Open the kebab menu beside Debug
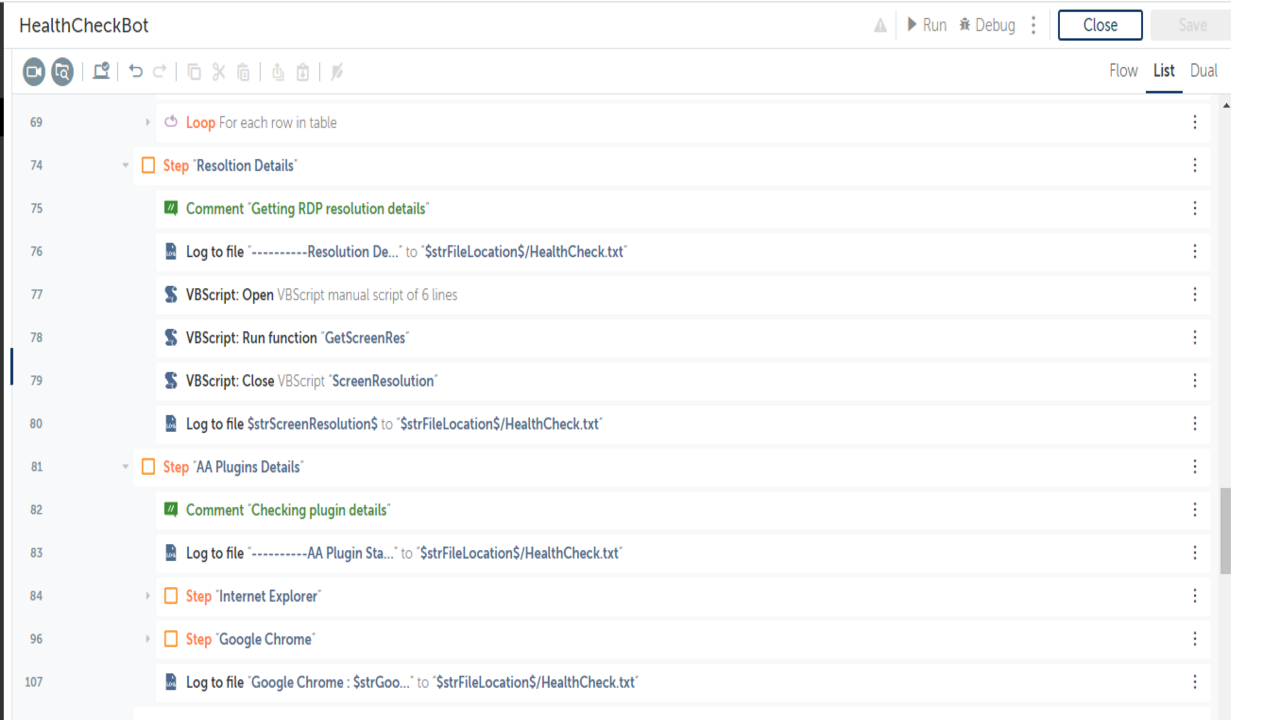This screenshot has height=720, width=1280. coord(1033,25)
